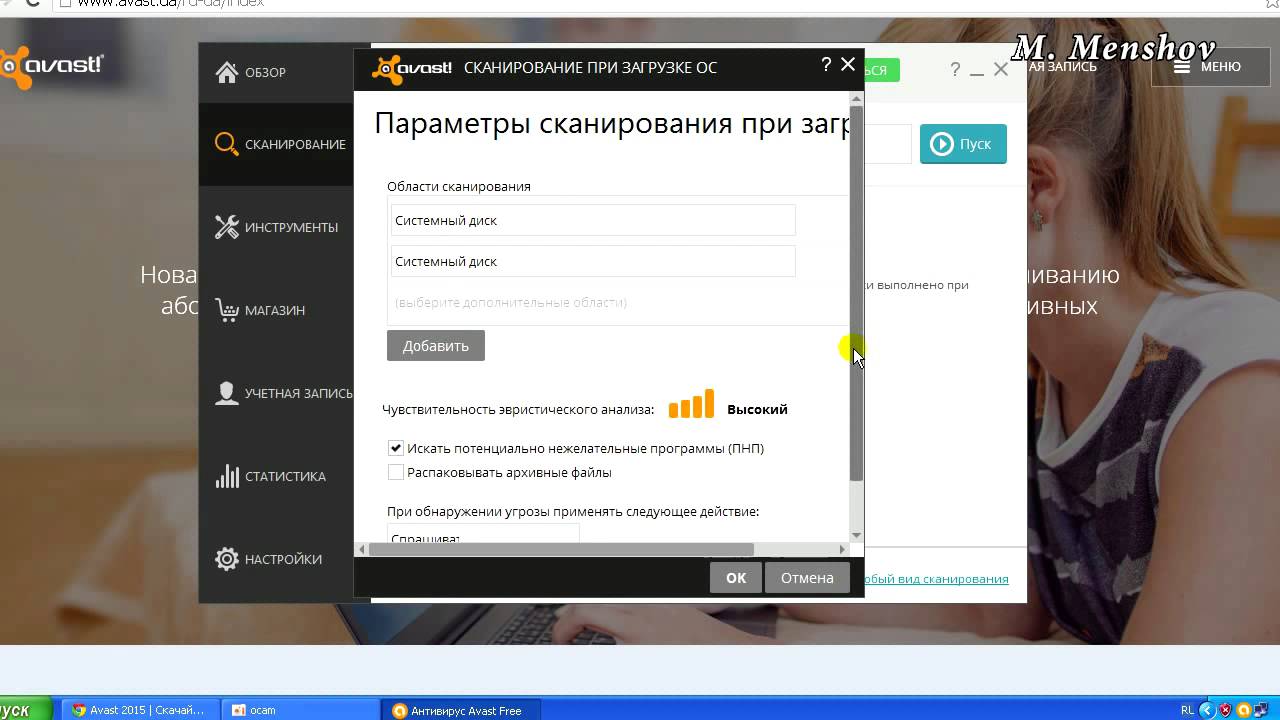Open the Настройки gear icon
1280x720 pixels.
coord(227,559)
